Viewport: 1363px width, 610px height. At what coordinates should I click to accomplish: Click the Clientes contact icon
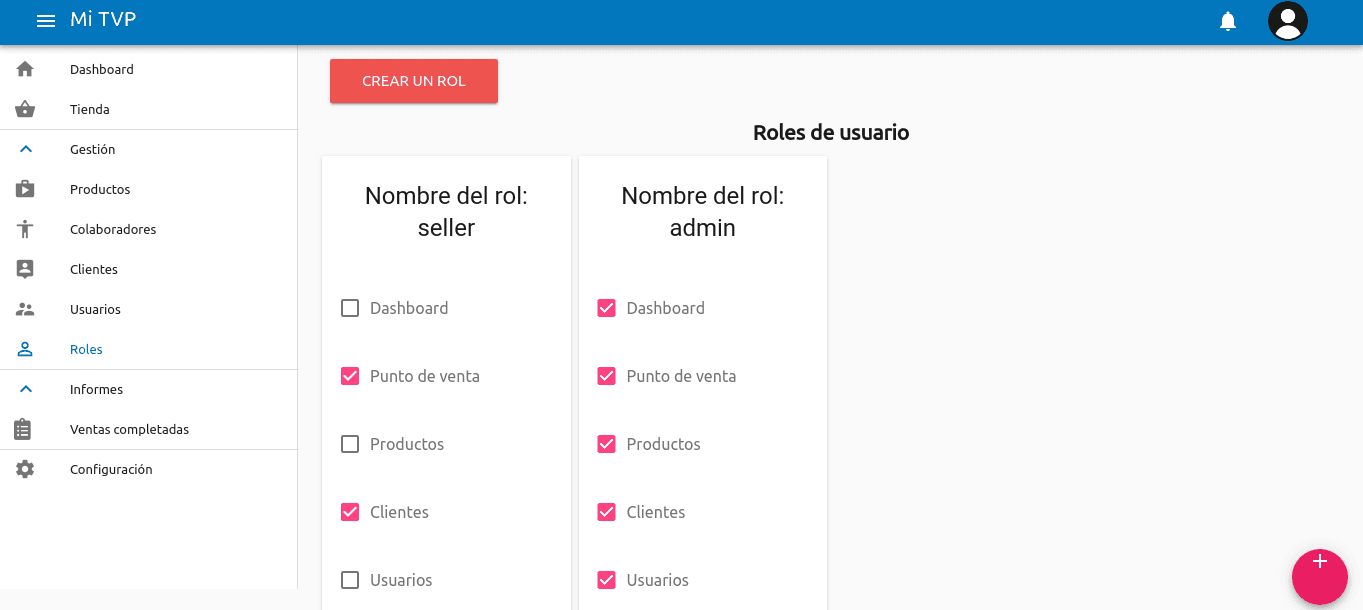pyautogui.click(x=25, y=269)
